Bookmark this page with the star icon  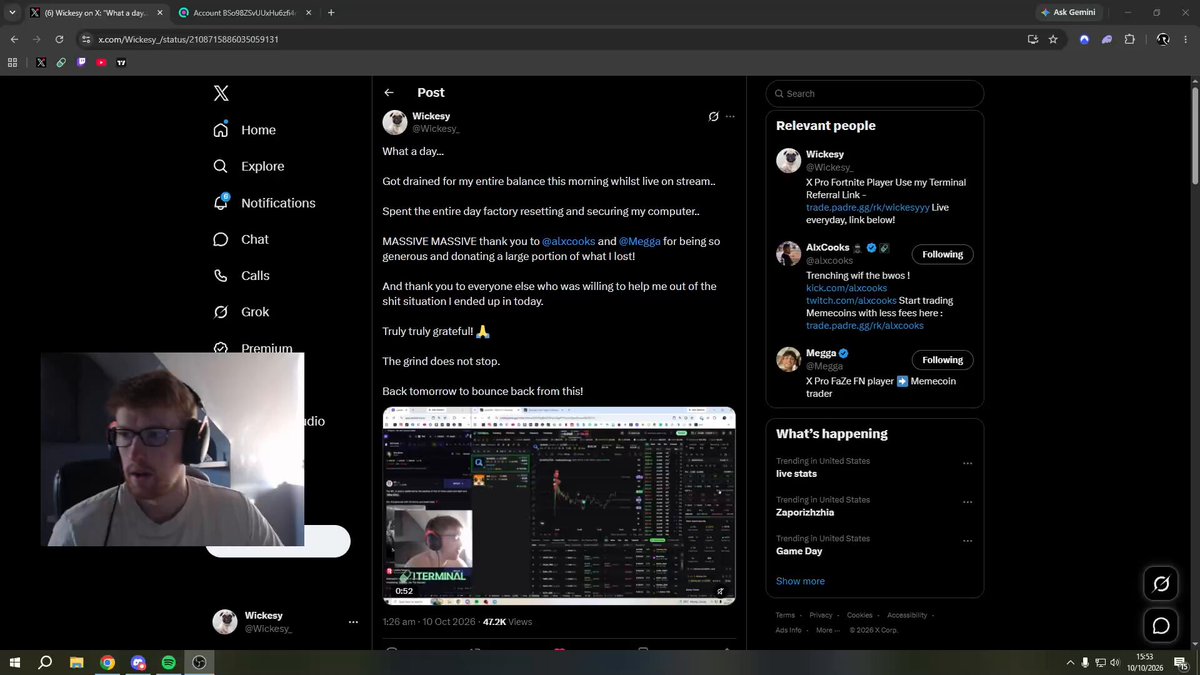1053,39
